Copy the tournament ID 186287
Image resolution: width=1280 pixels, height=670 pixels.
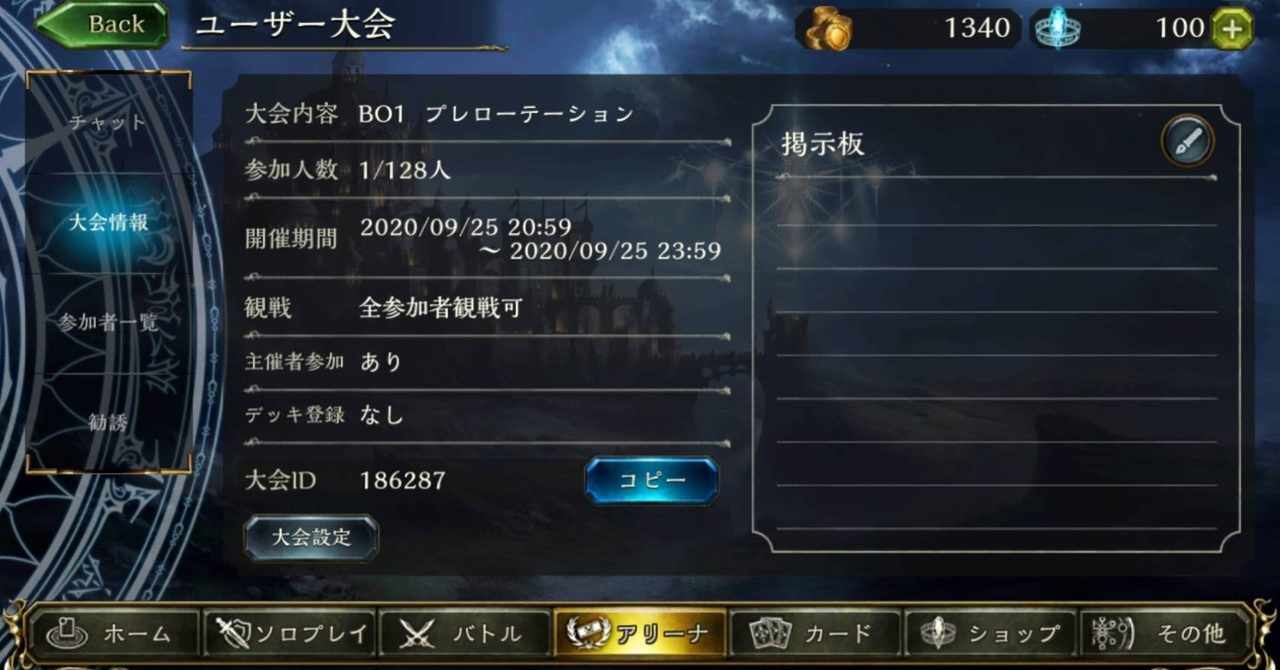tap(651, 481)
